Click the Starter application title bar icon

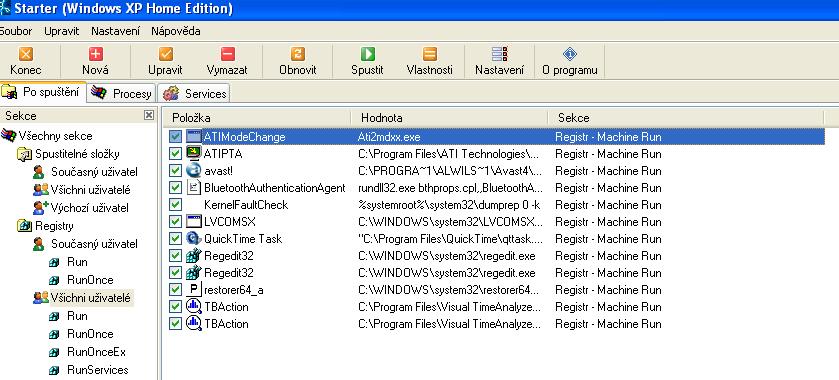pyautogui.click(x=5, y=8)
